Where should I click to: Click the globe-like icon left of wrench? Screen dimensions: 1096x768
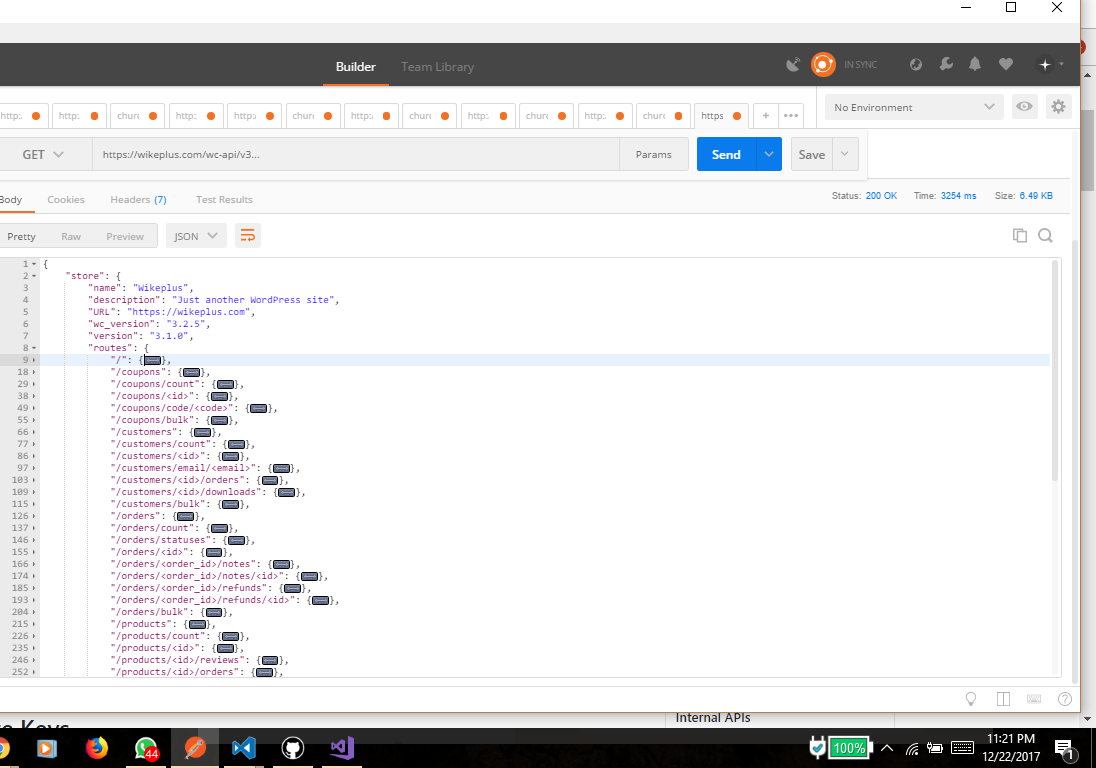tap(916, 64)
